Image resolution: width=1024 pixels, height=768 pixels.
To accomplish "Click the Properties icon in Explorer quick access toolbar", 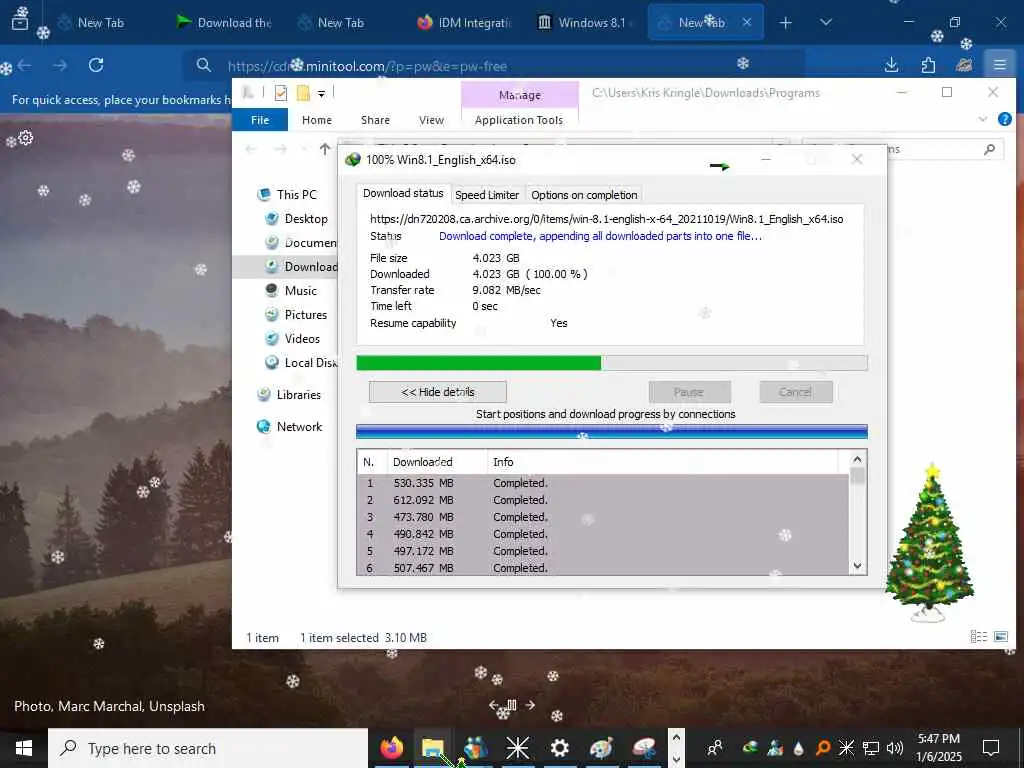I will (x=281, y=93).
